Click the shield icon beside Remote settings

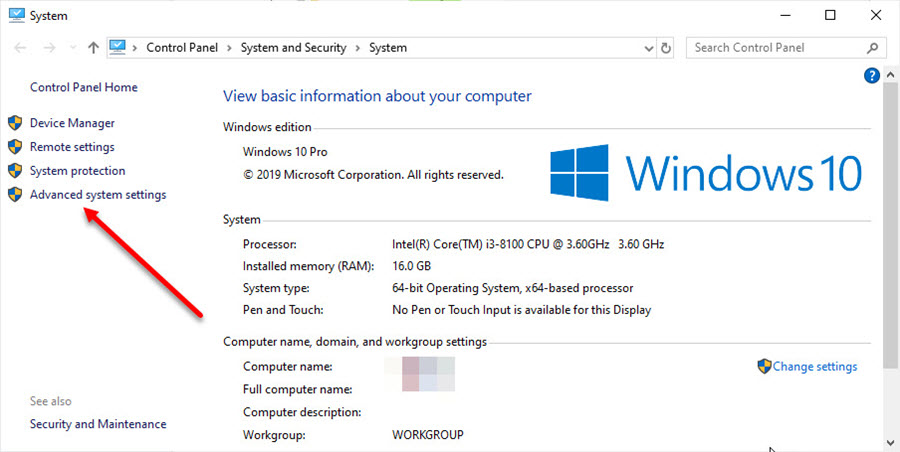[x=15, y=147]
